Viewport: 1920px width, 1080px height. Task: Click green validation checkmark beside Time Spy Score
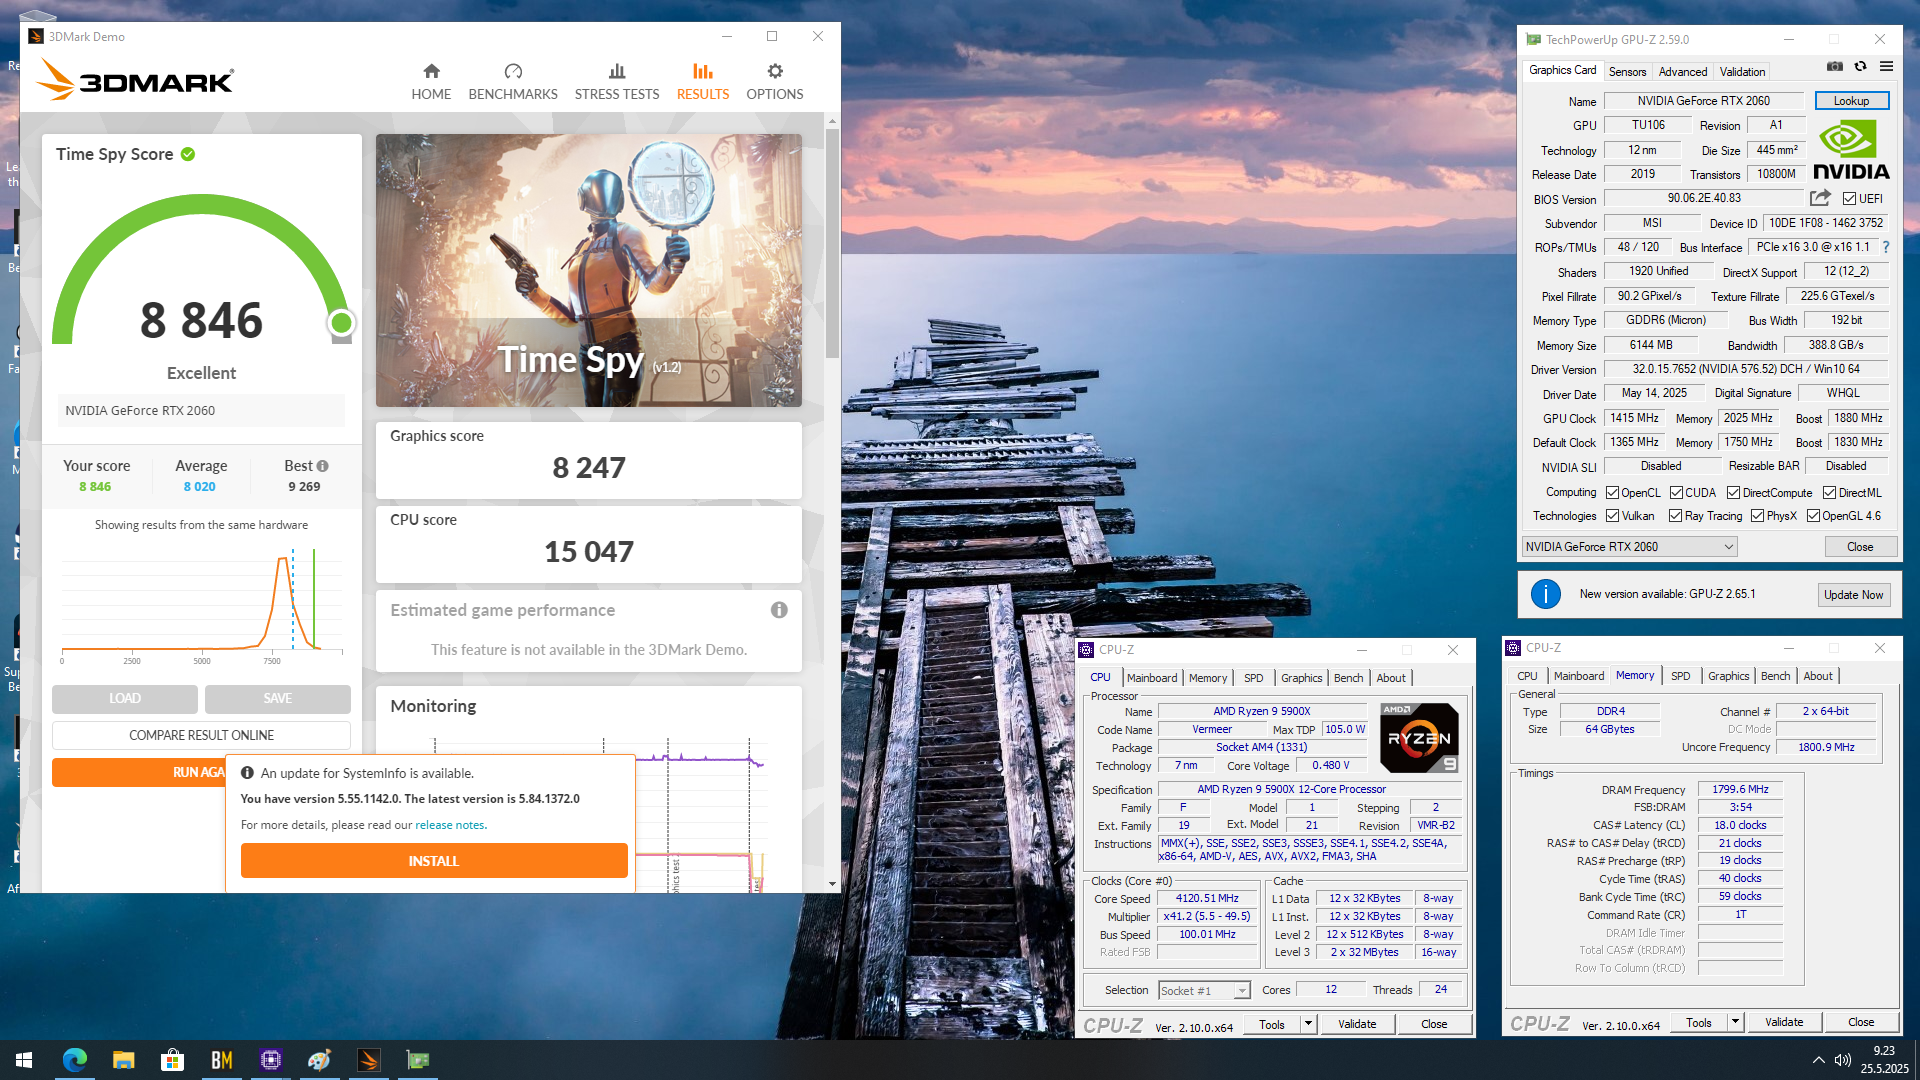coord(188,154)
